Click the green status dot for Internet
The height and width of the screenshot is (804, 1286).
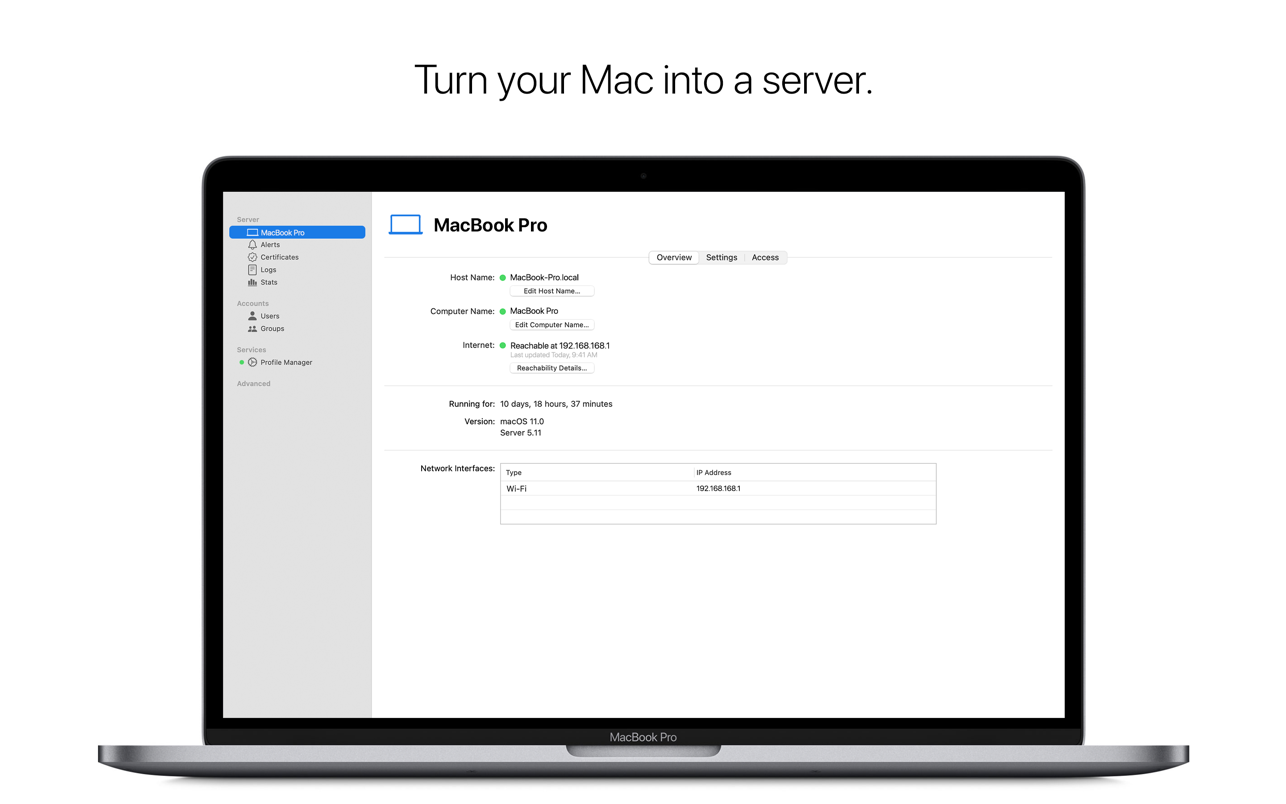[503, 346]
